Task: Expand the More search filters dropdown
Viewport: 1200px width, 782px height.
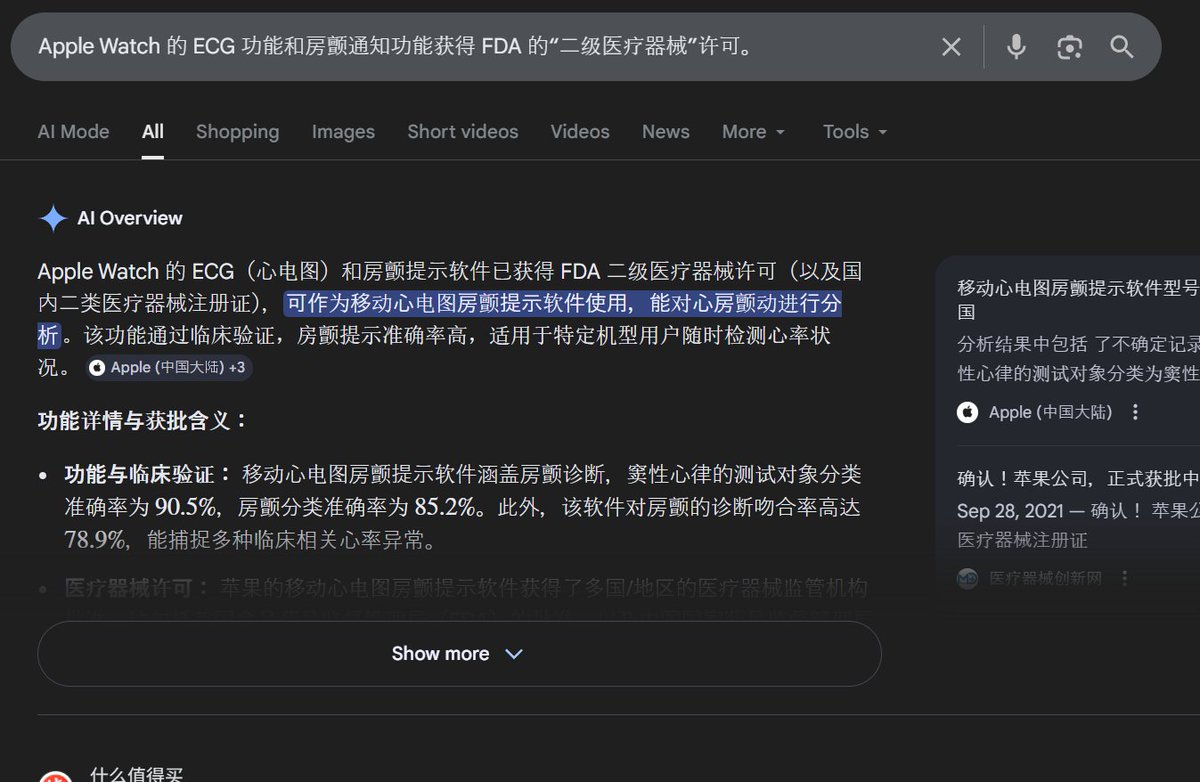Action: coord(754,132)
